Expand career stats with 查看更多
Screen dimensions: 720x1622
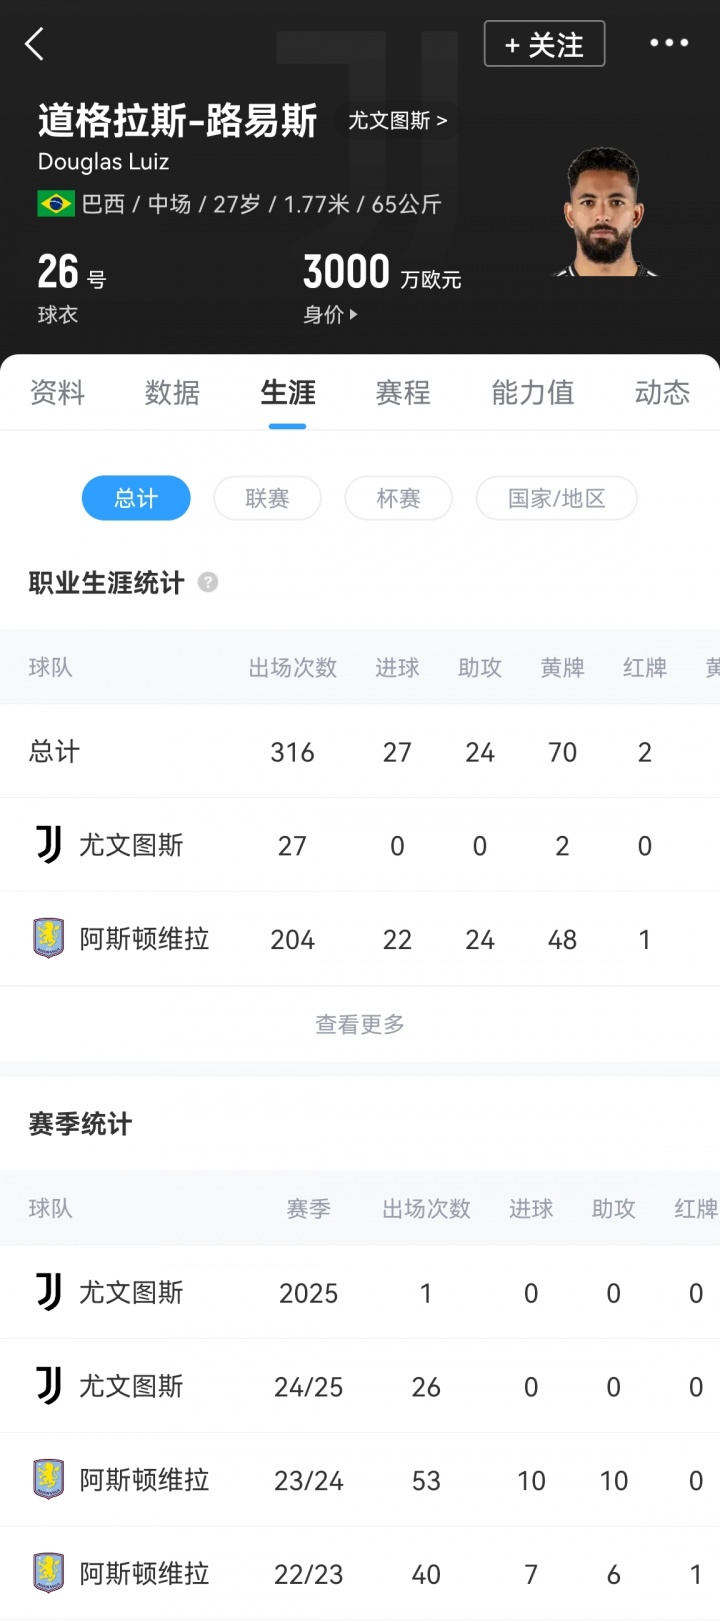[x=360, y=1024]
